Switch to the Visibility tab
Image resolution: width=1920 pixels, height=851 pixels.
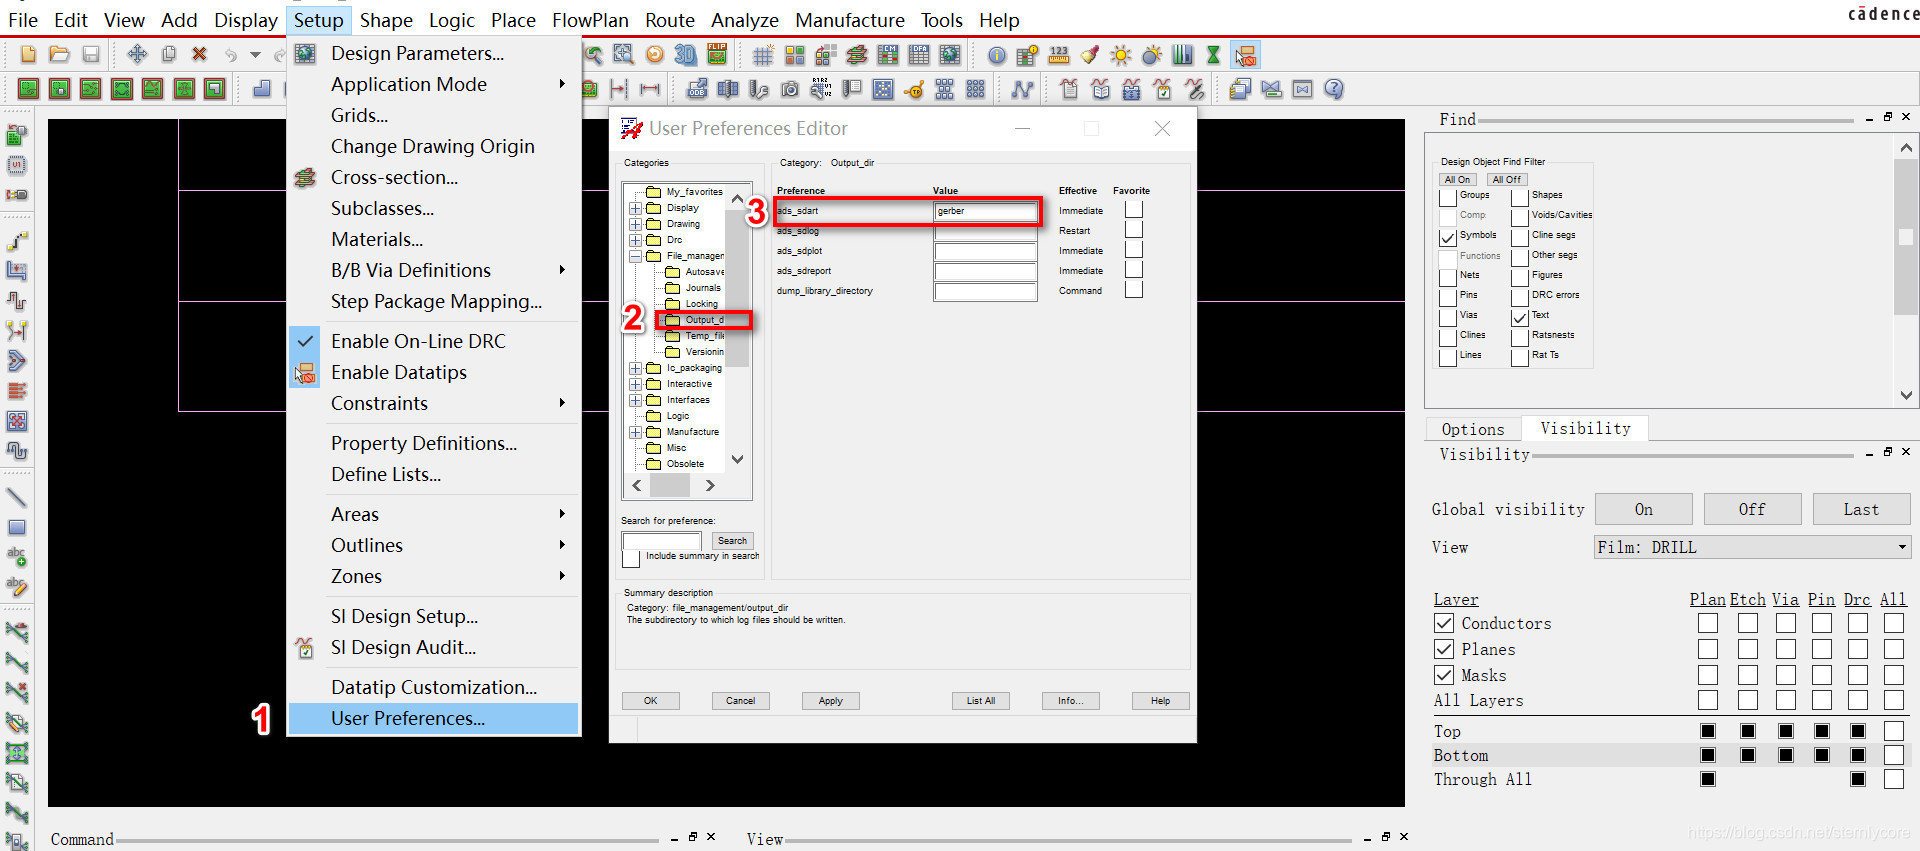click(1585, 428)
